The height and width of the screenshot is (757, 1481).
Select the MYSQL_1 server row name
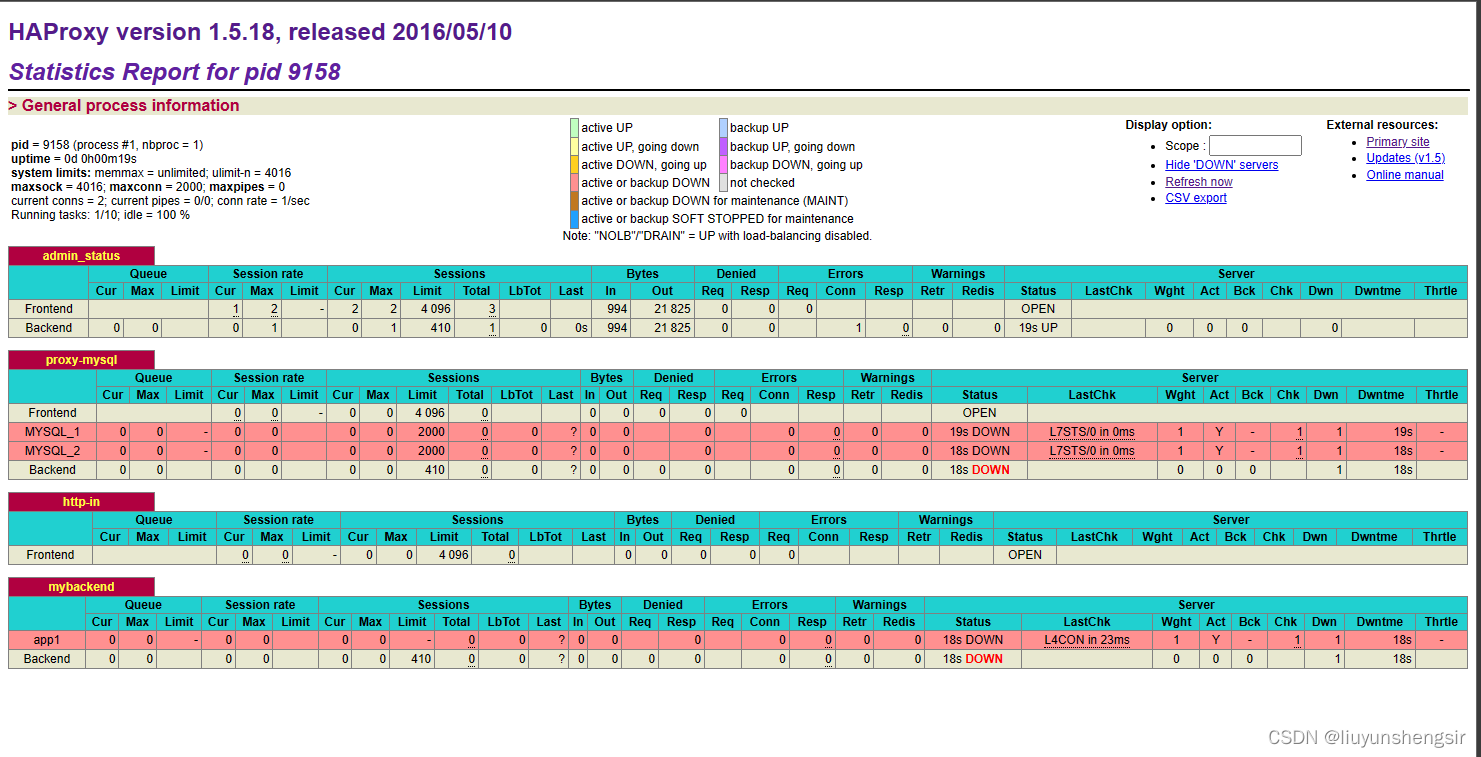(52, 432)
